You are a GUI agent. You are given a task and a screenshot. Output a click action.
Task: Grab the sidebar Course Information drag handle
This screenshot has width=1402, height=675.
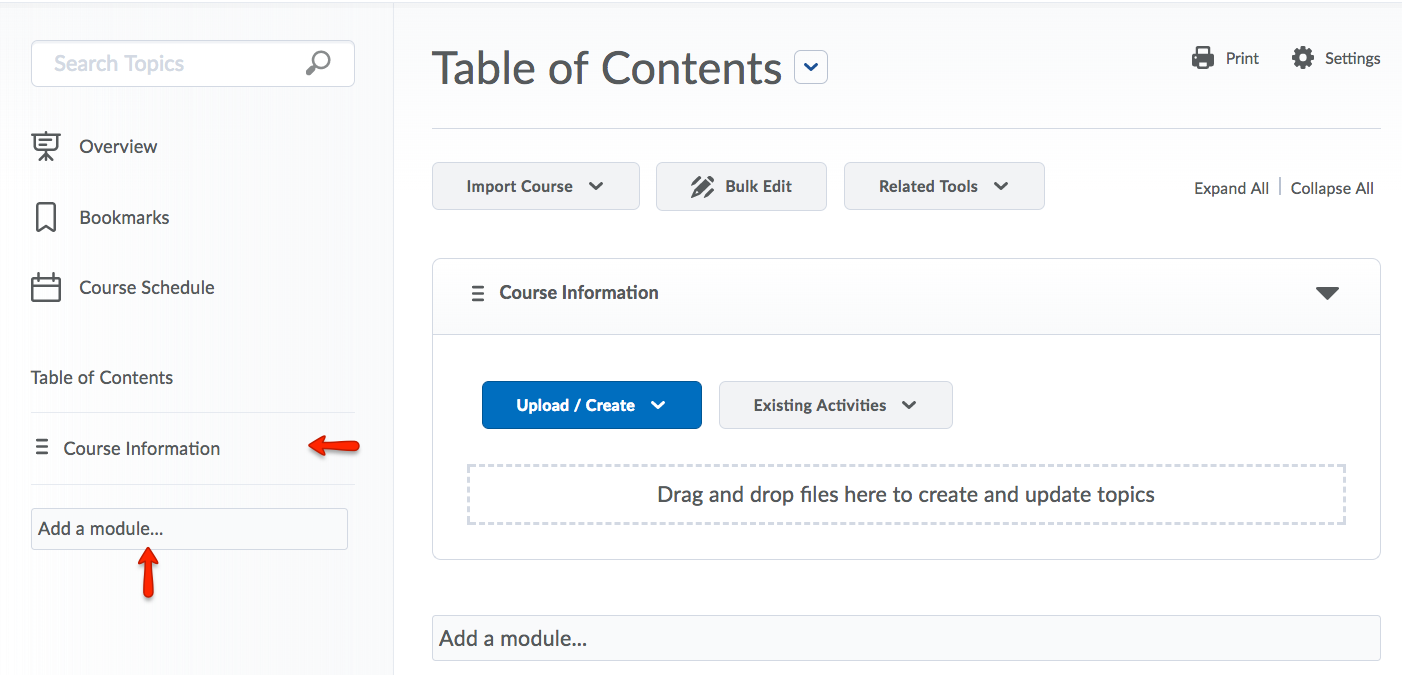click(42, 447)
